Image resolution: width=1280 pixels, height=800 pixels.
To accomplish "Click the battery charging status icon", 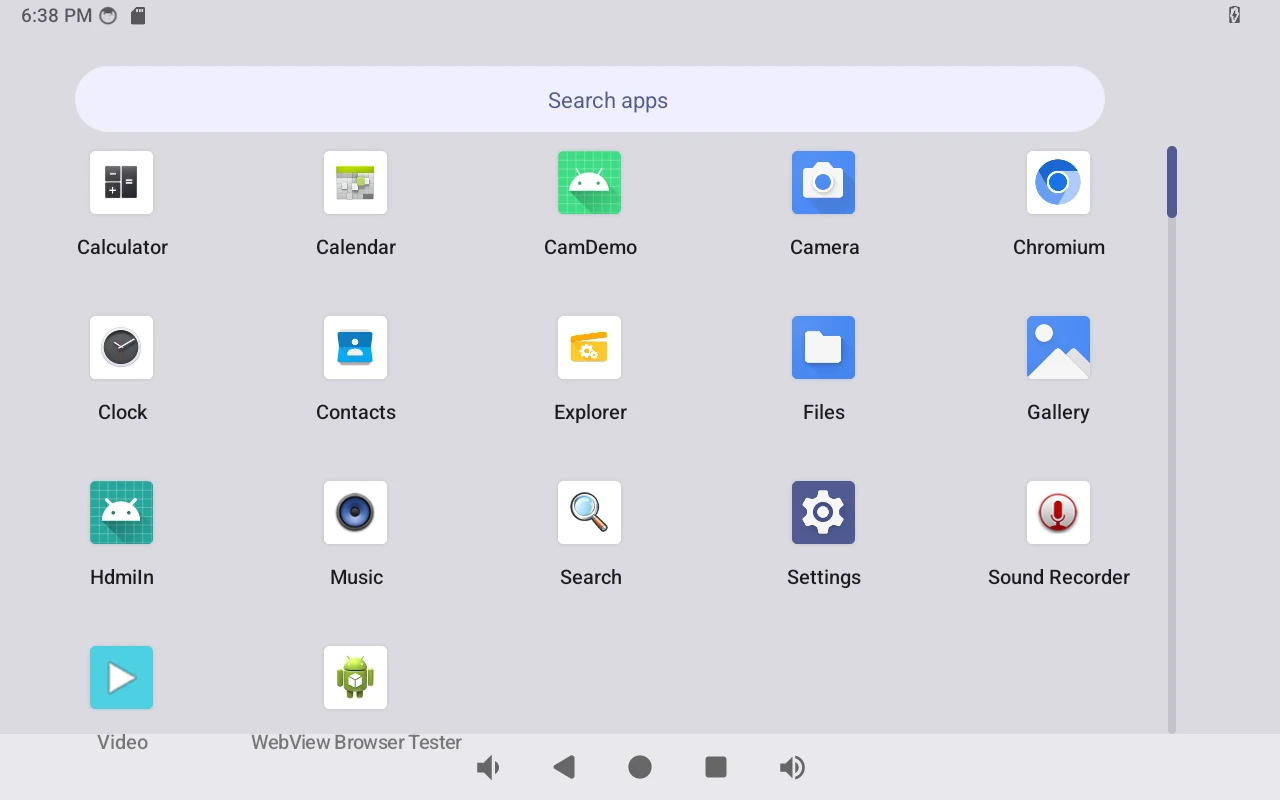I will pos(1234,15).
